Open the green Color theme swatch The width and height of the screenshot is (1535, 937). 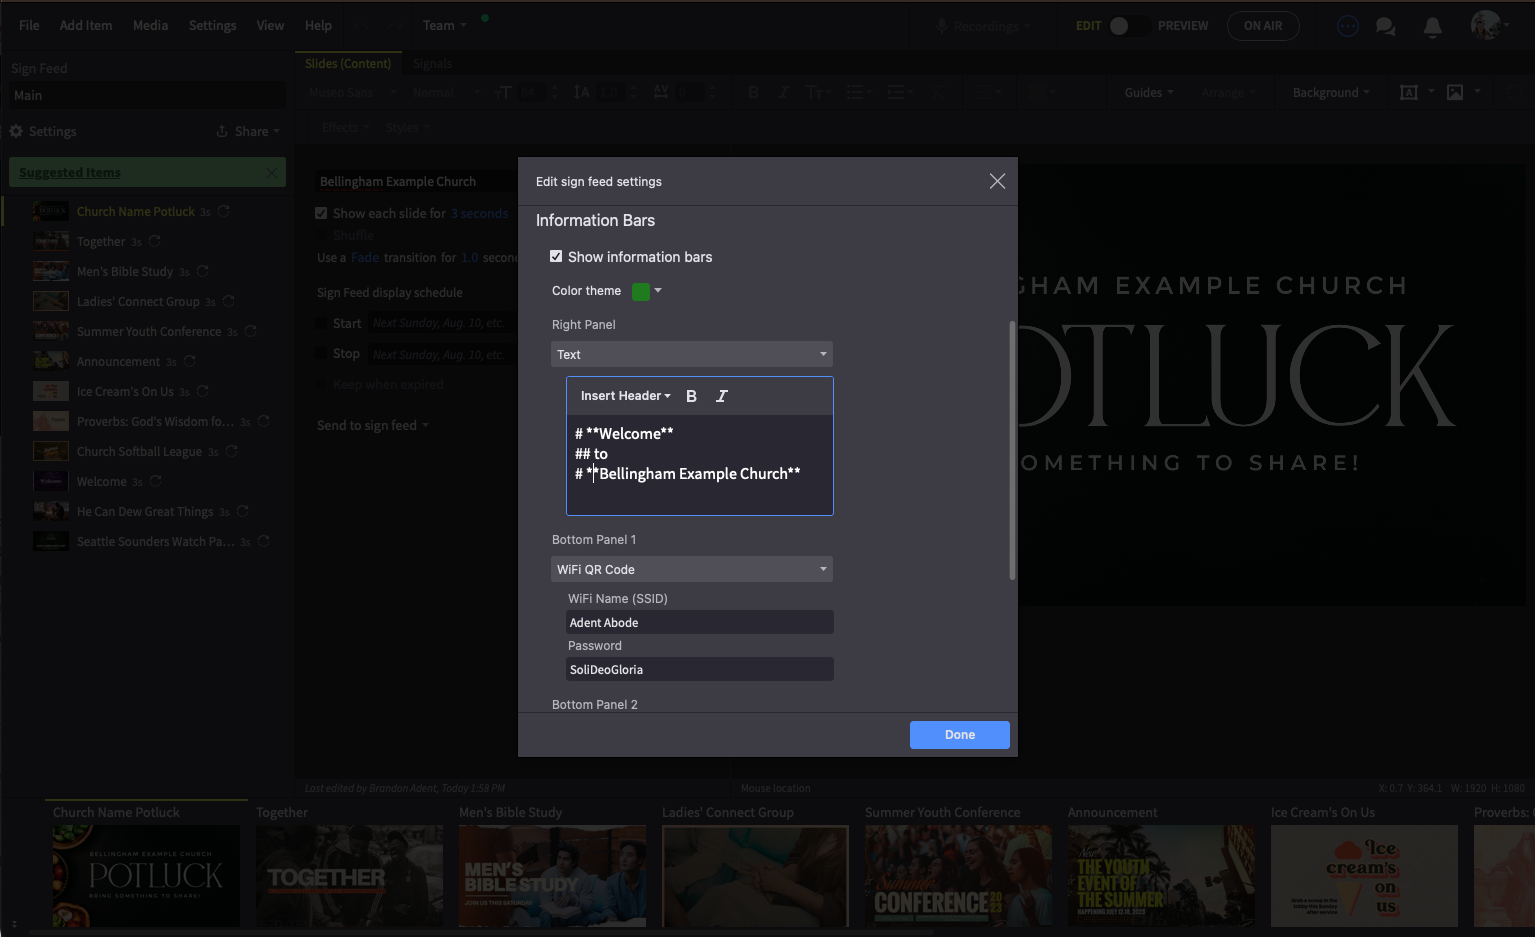point(641,290)
